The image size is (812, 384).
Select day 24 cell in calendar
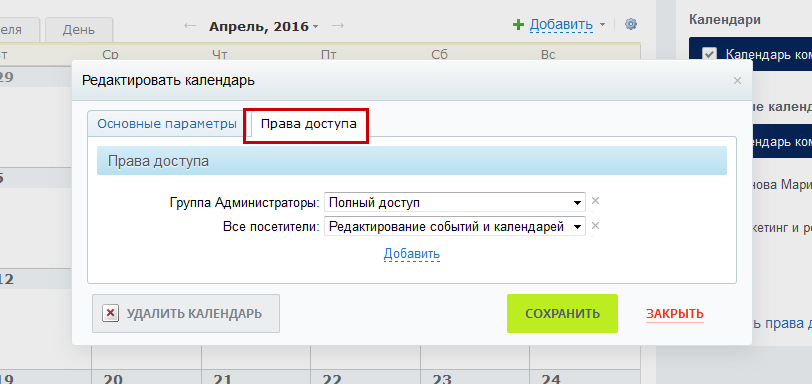click(585, 377)
